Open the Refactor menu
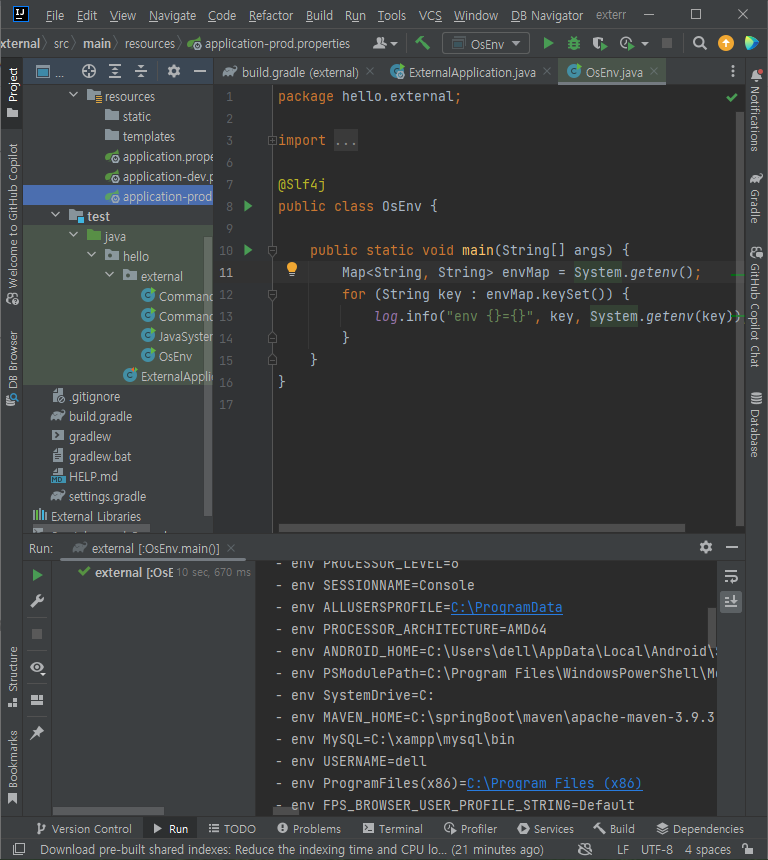Viewport: 768px width, 860px height. pos(271,15)
